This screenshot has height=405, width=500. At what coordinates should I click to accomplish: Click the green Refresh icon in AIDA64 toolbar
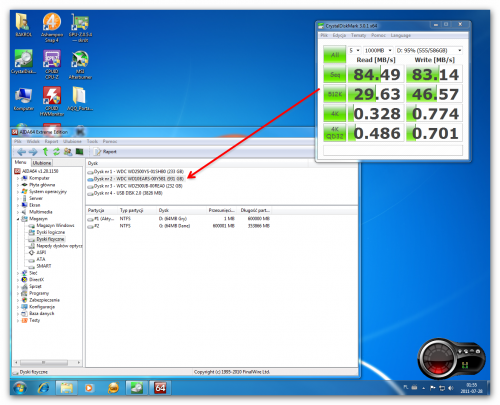56,152
